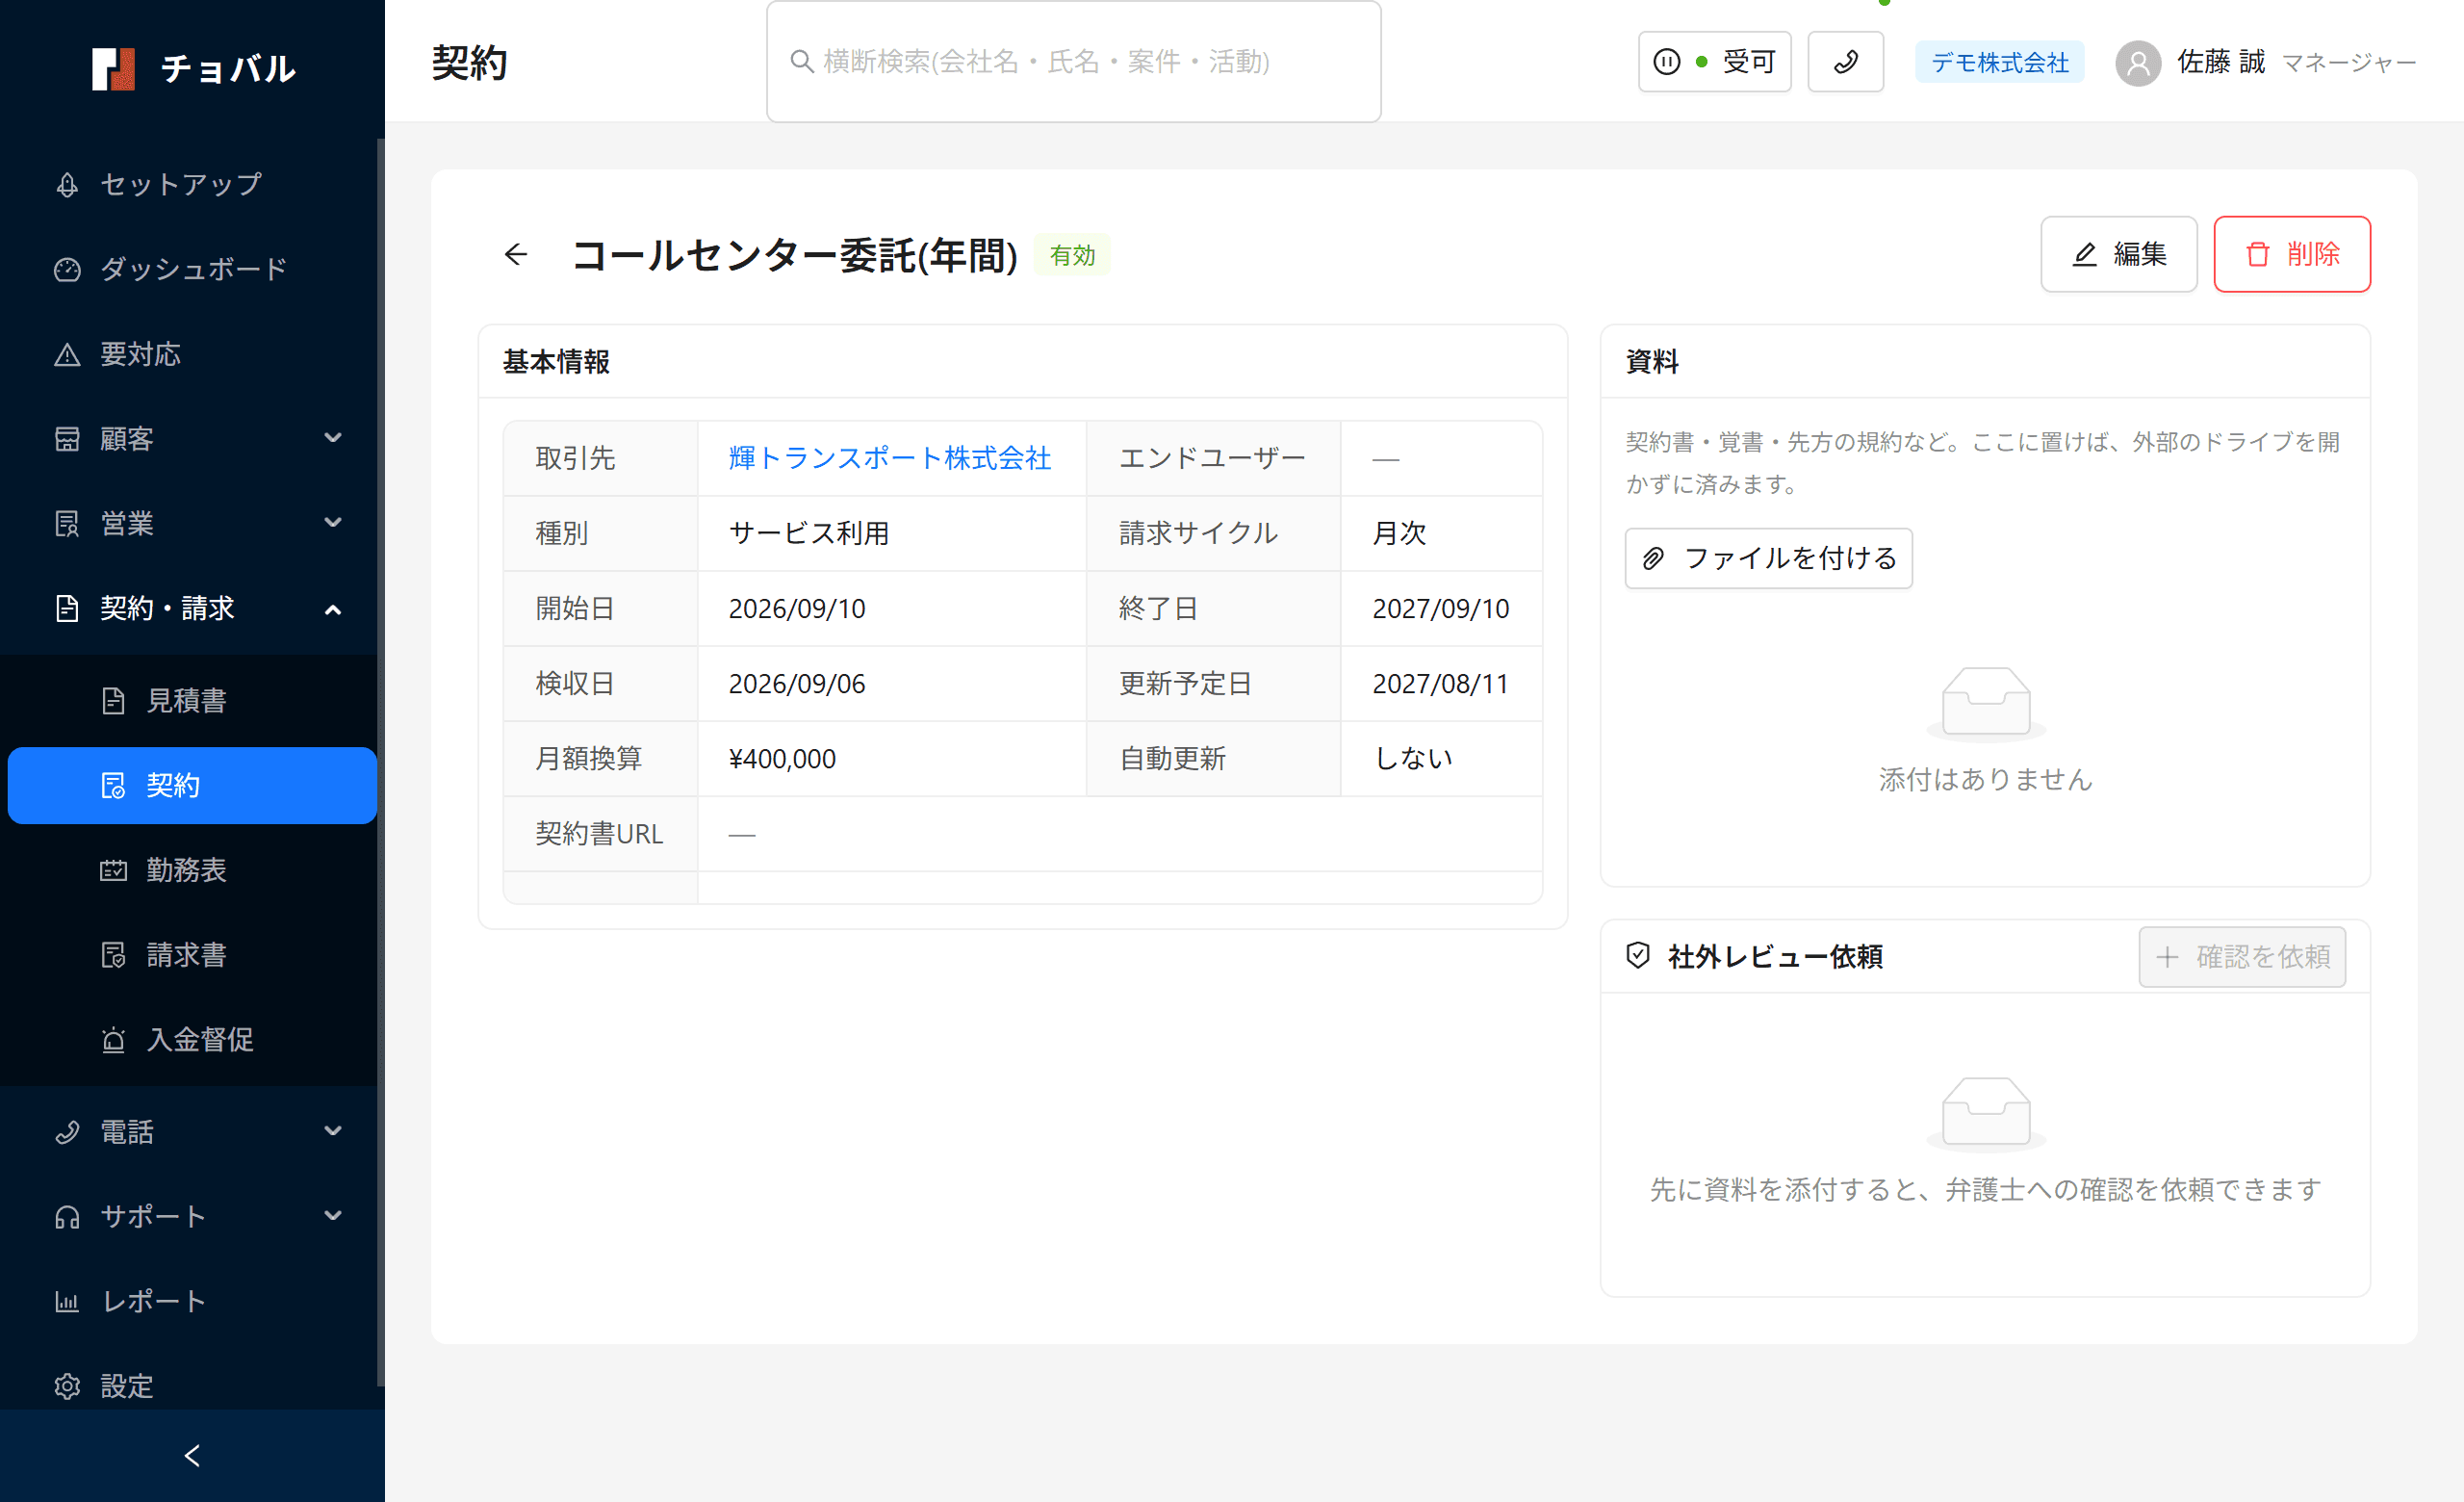Click the 契約・請求 document icon
This screenshot has height=1502, width=2464.
(67, 608)
